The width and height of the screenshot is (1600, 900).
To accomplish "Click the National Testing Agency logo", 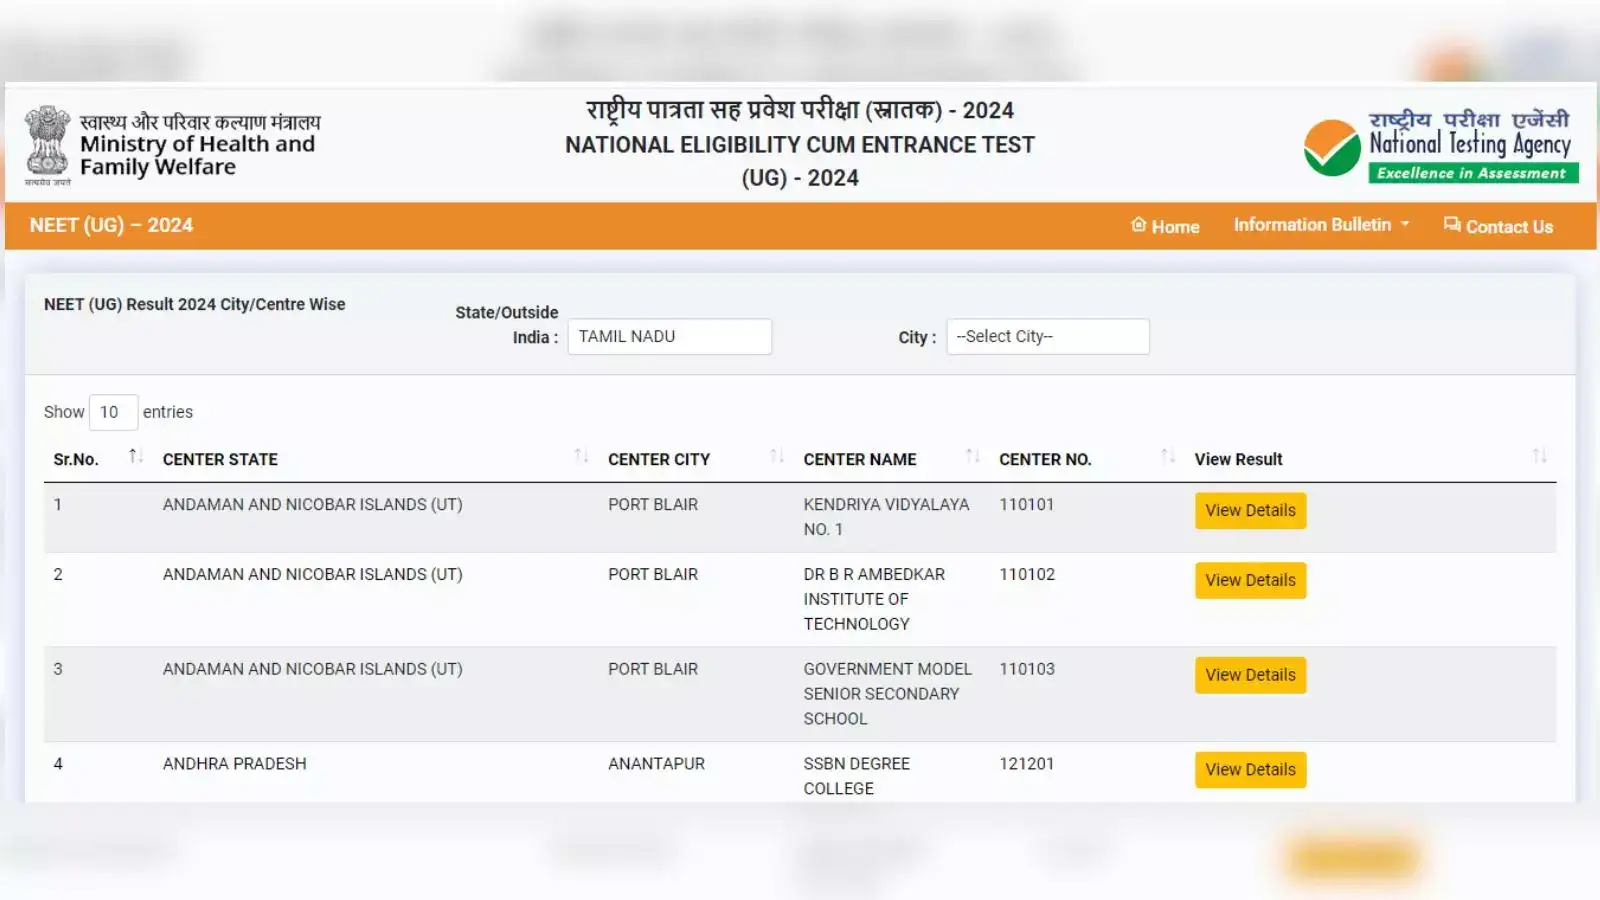I will click(x=1440, y=147).
